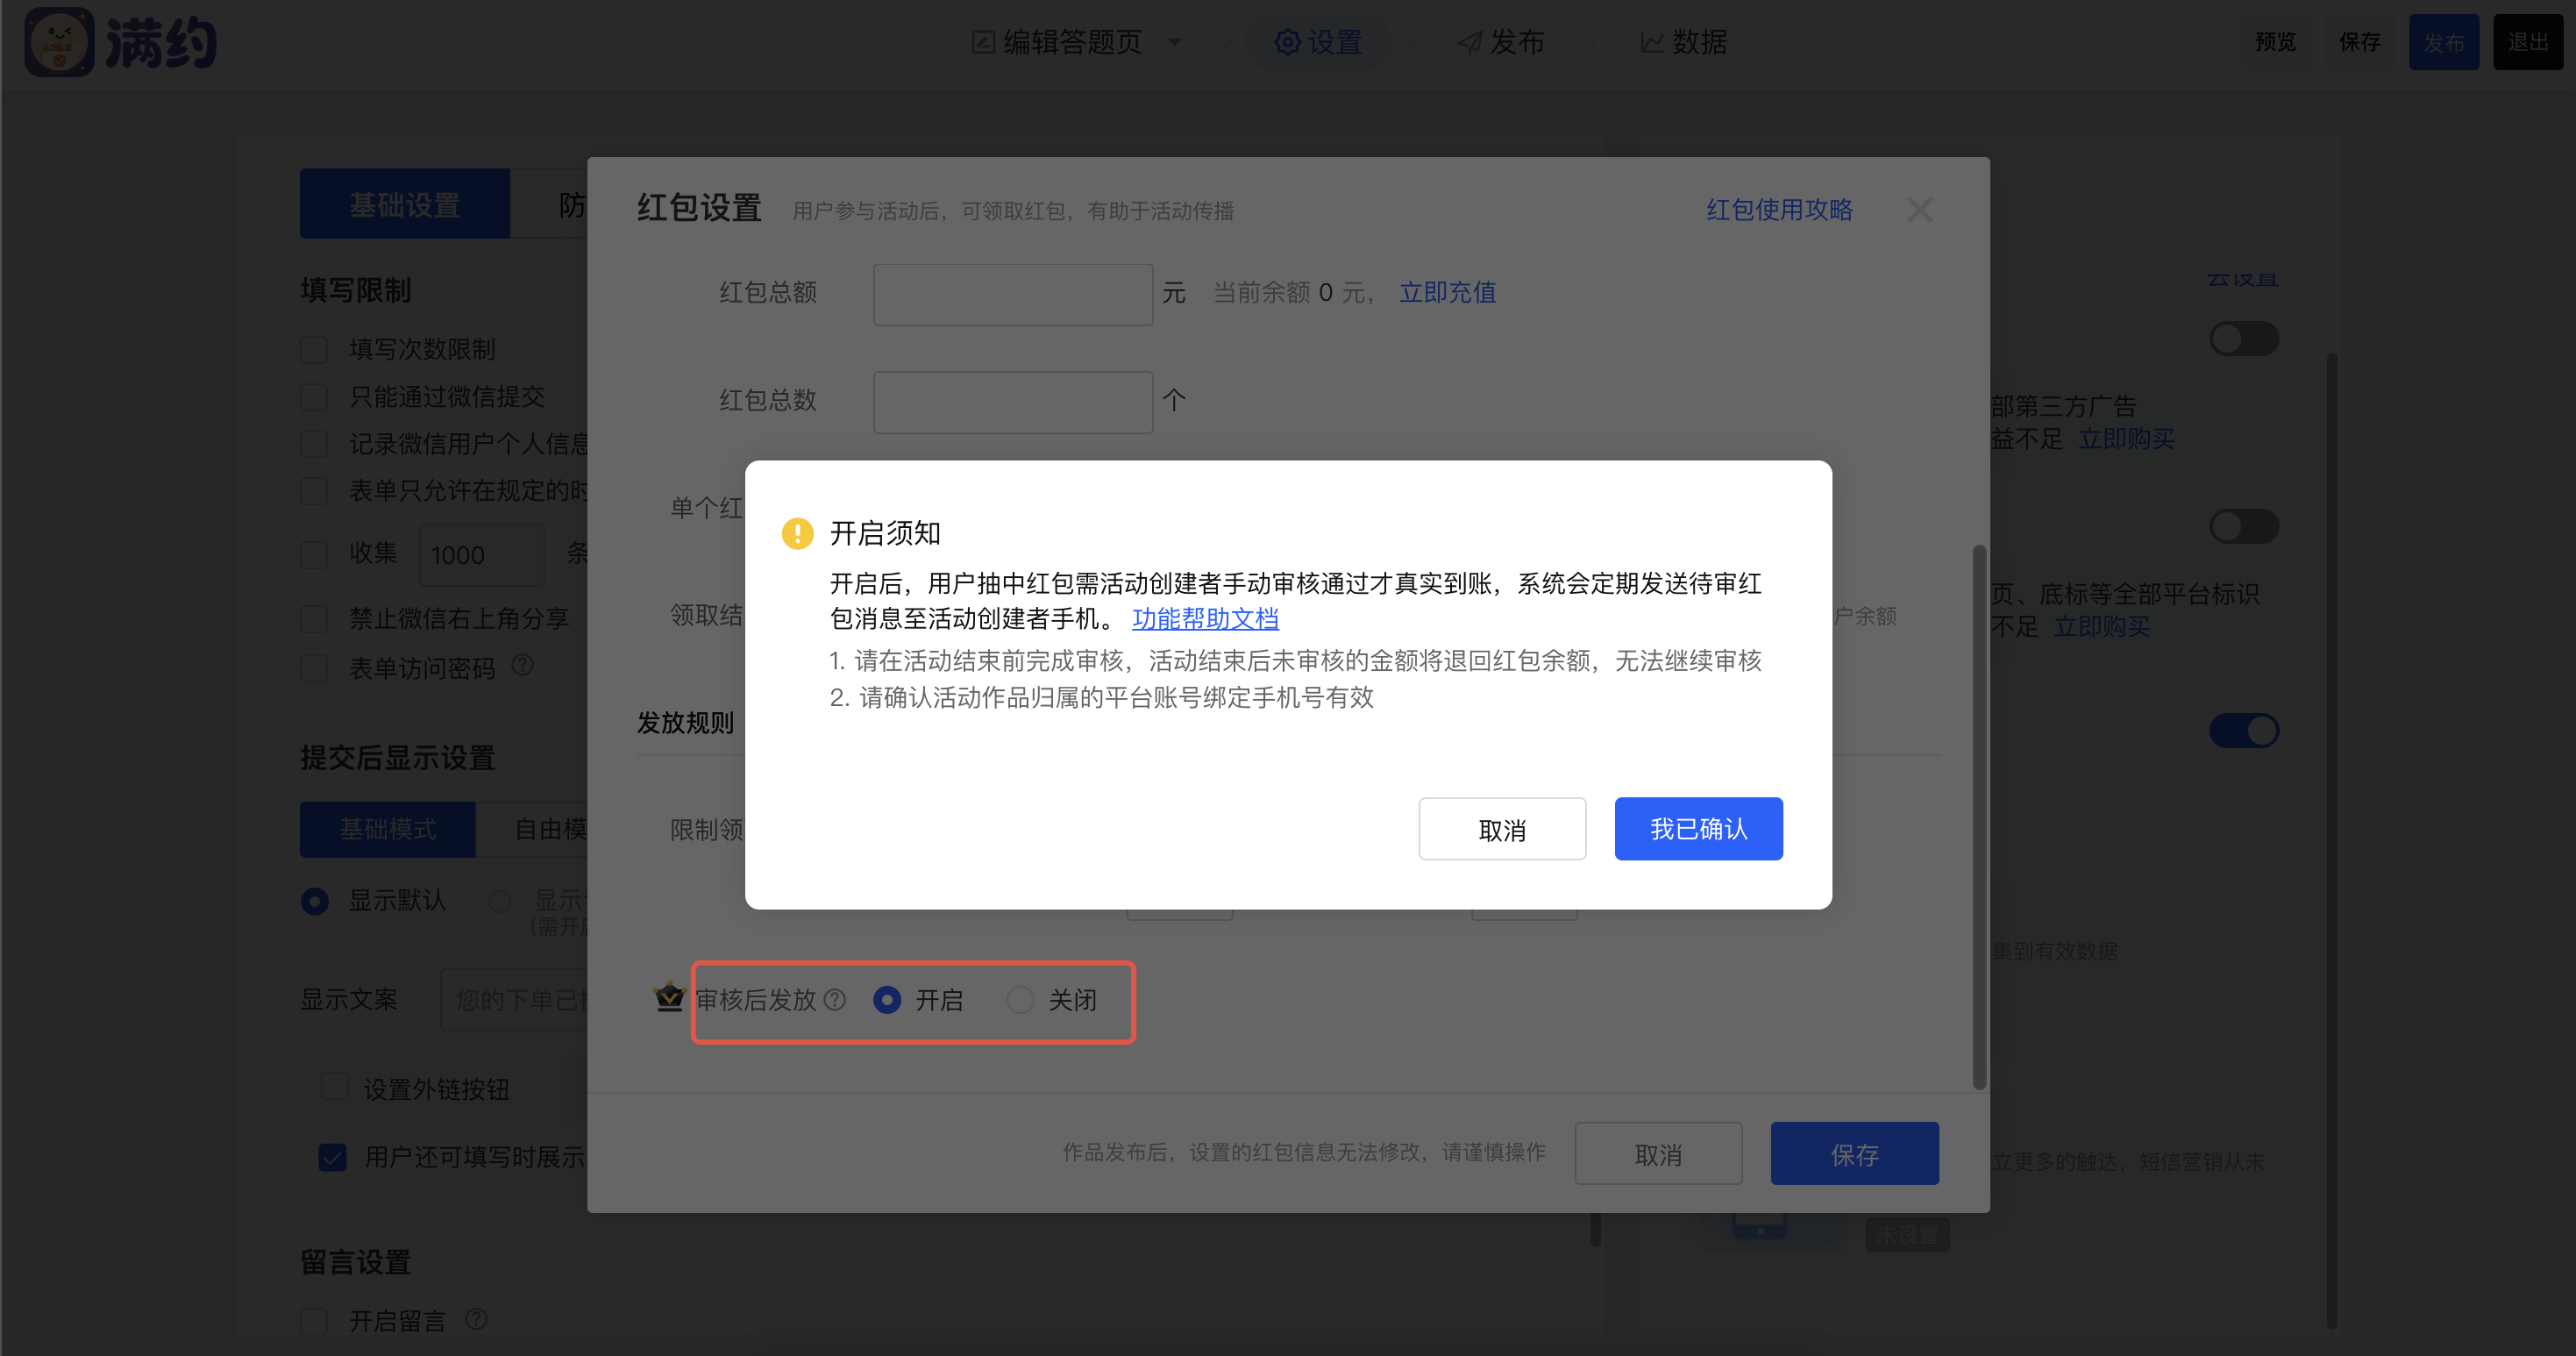Switch to 基础设置 tab
The height and width of the screenshot is (1356, 2576).
(404, 204)
